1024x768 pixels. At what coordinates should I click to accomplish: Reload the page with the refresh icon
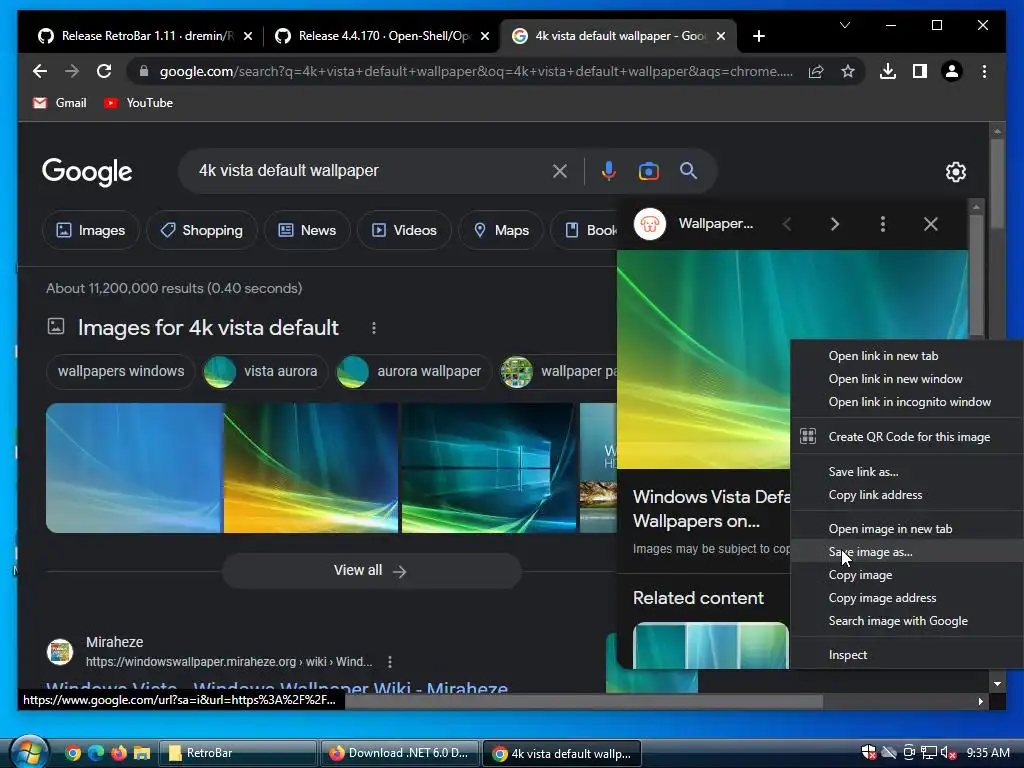[x=104, y=71]
